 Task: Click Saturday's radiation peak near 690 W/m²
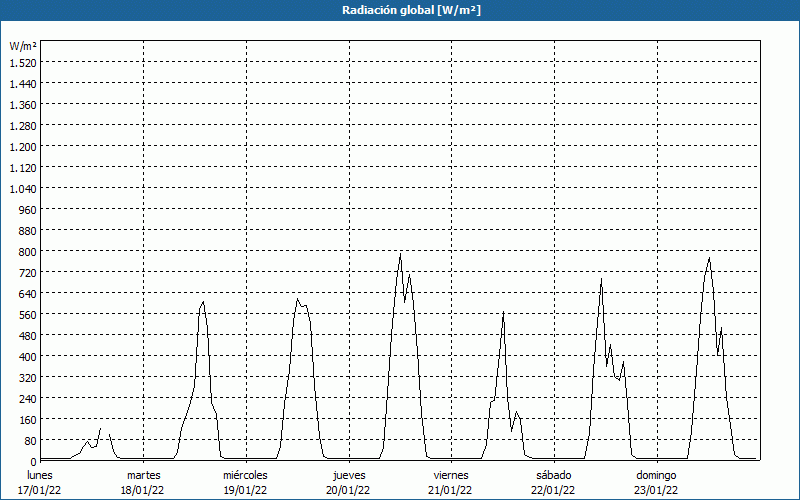pyautogui.click(x=602, y=279)
